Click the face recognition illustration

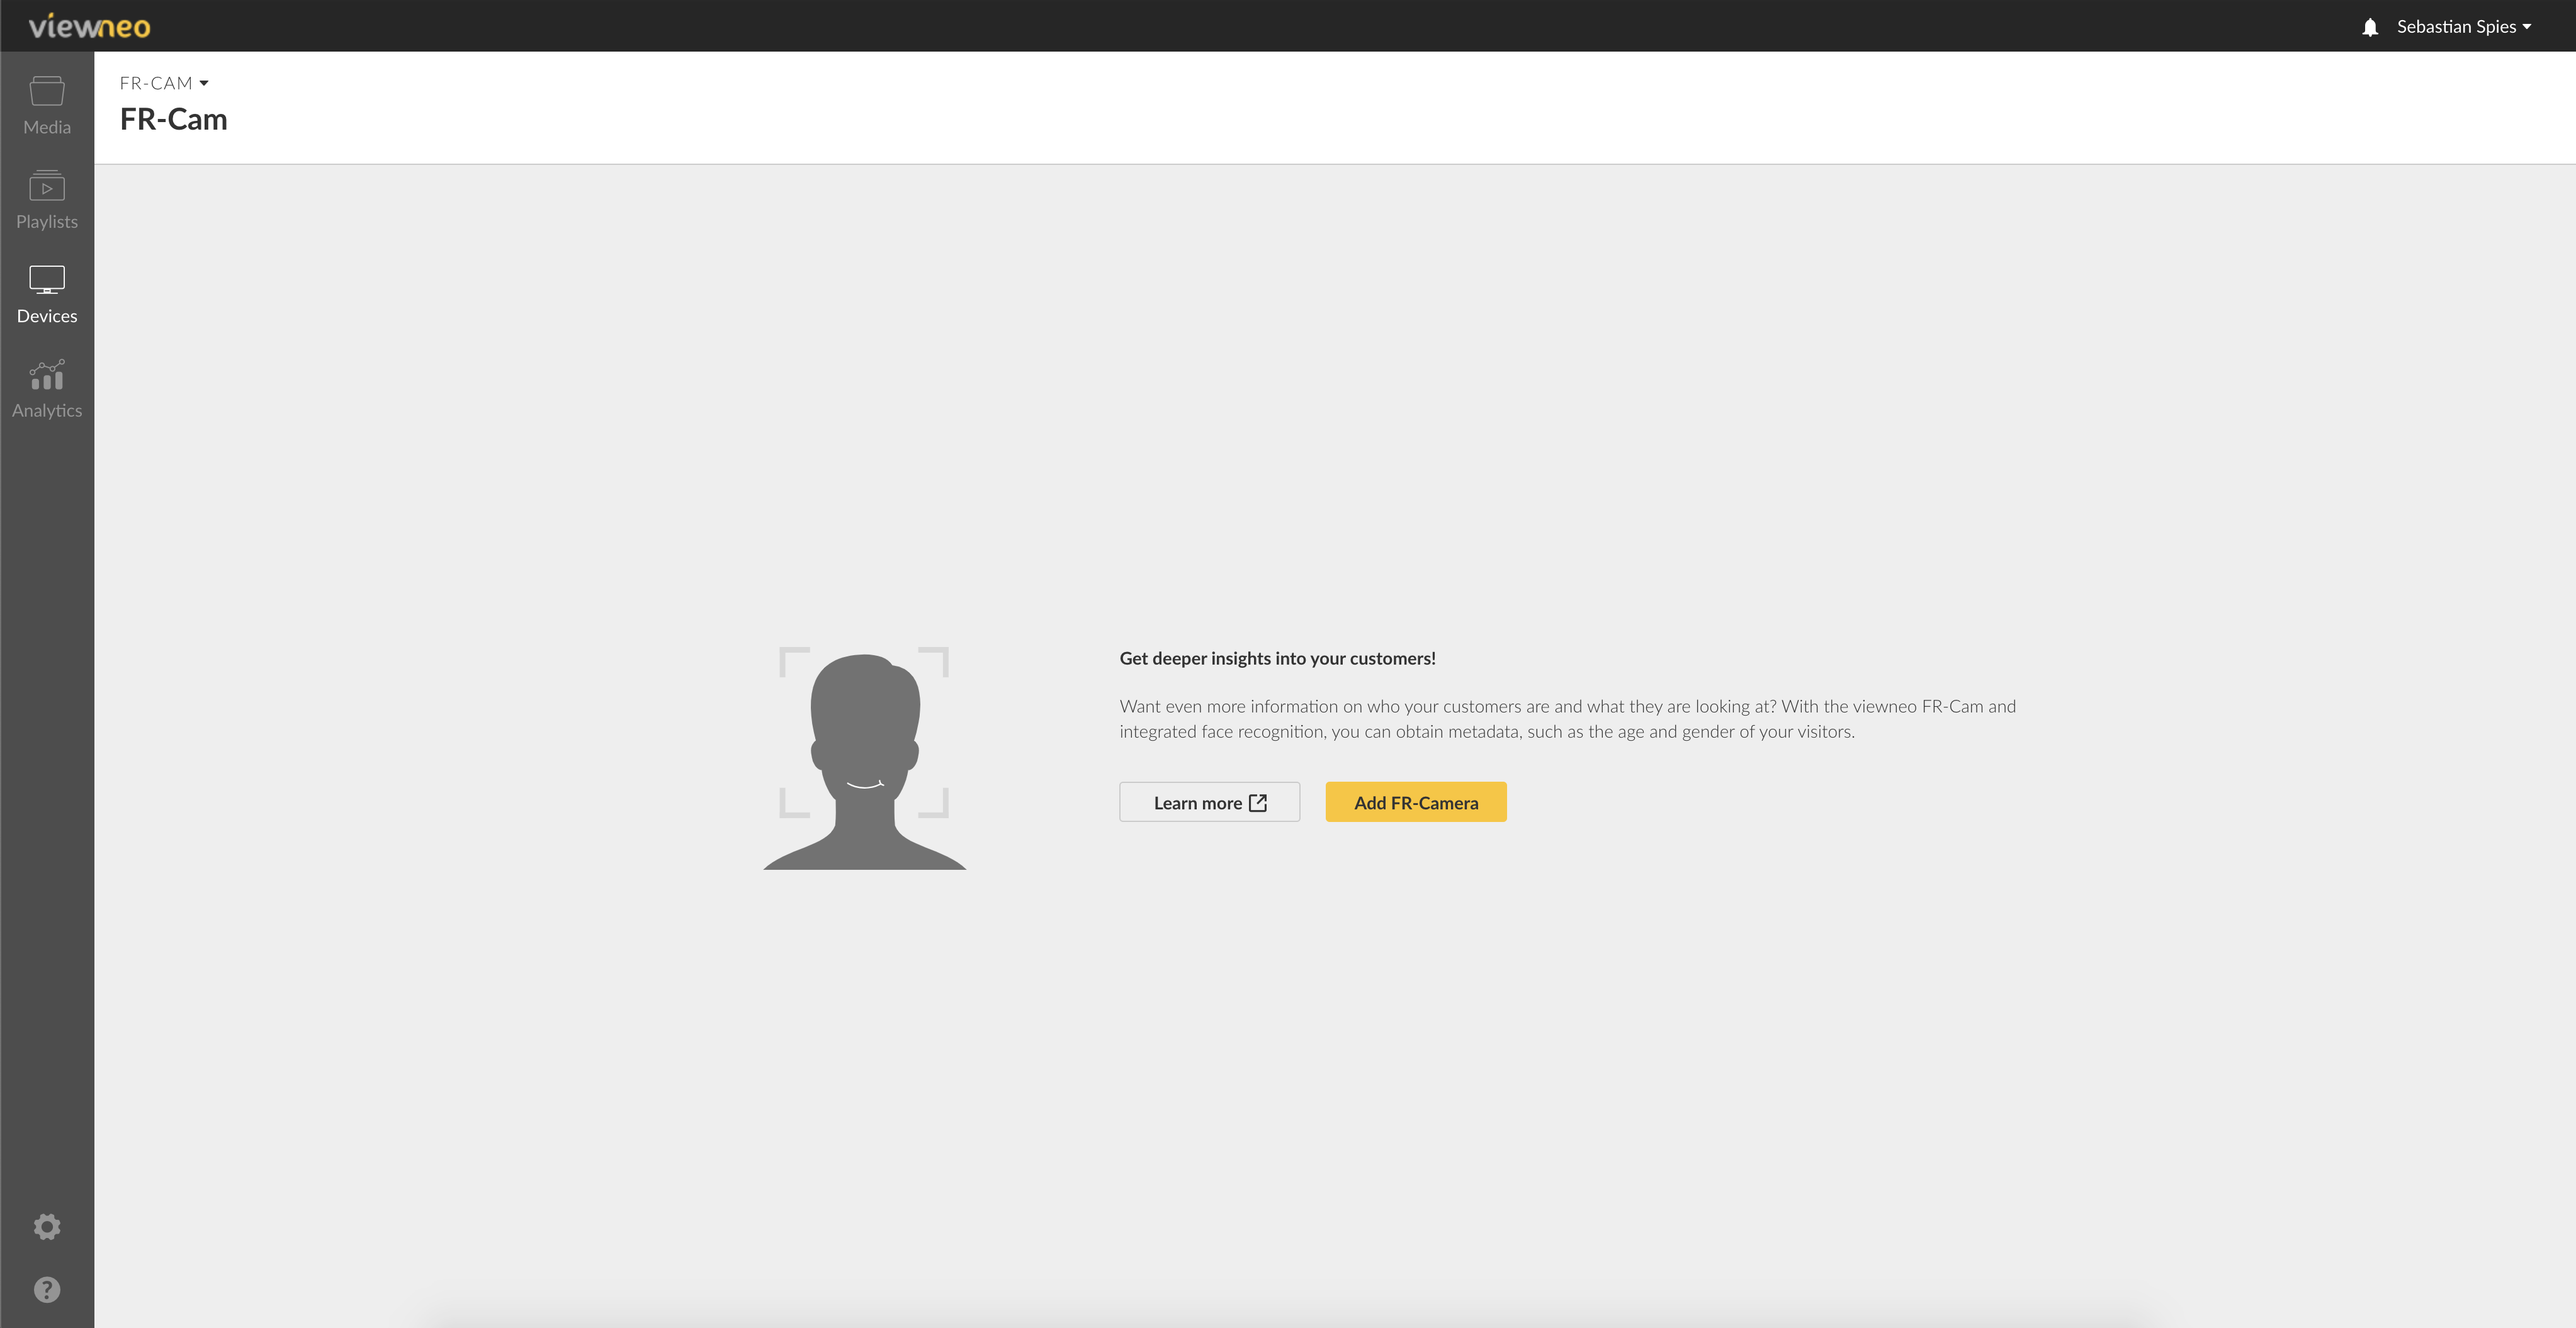tap(865, 758)
